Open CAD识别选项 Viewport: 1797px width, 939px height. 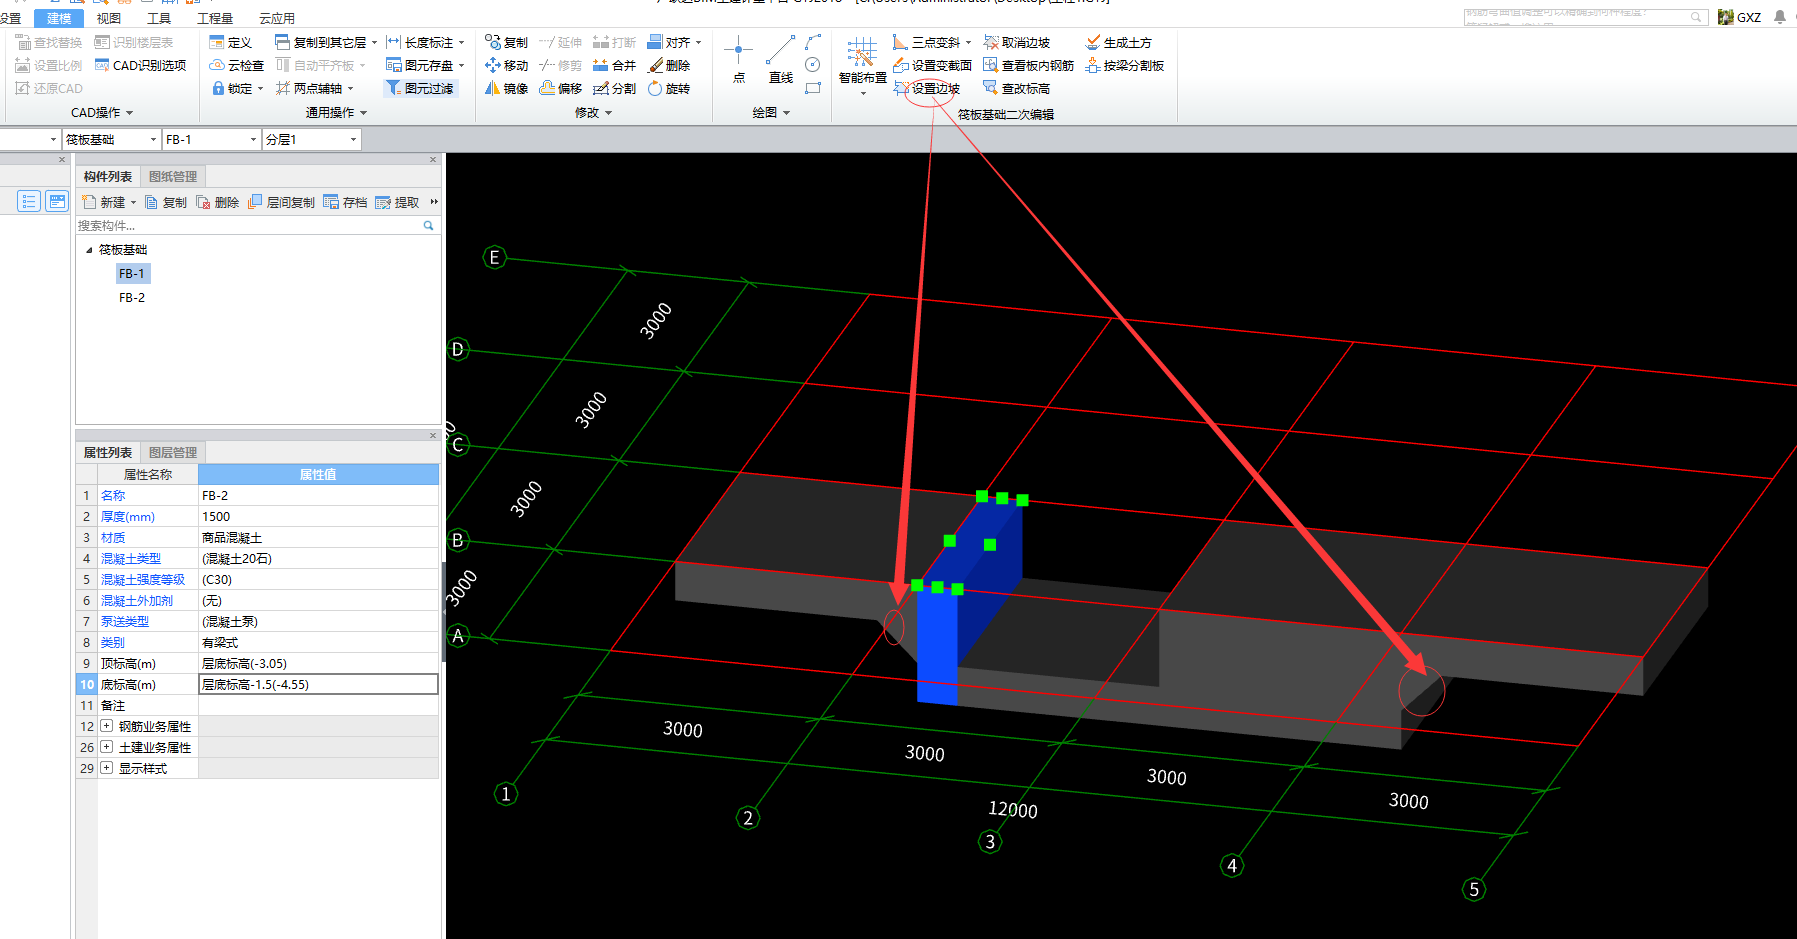(140, 65)
